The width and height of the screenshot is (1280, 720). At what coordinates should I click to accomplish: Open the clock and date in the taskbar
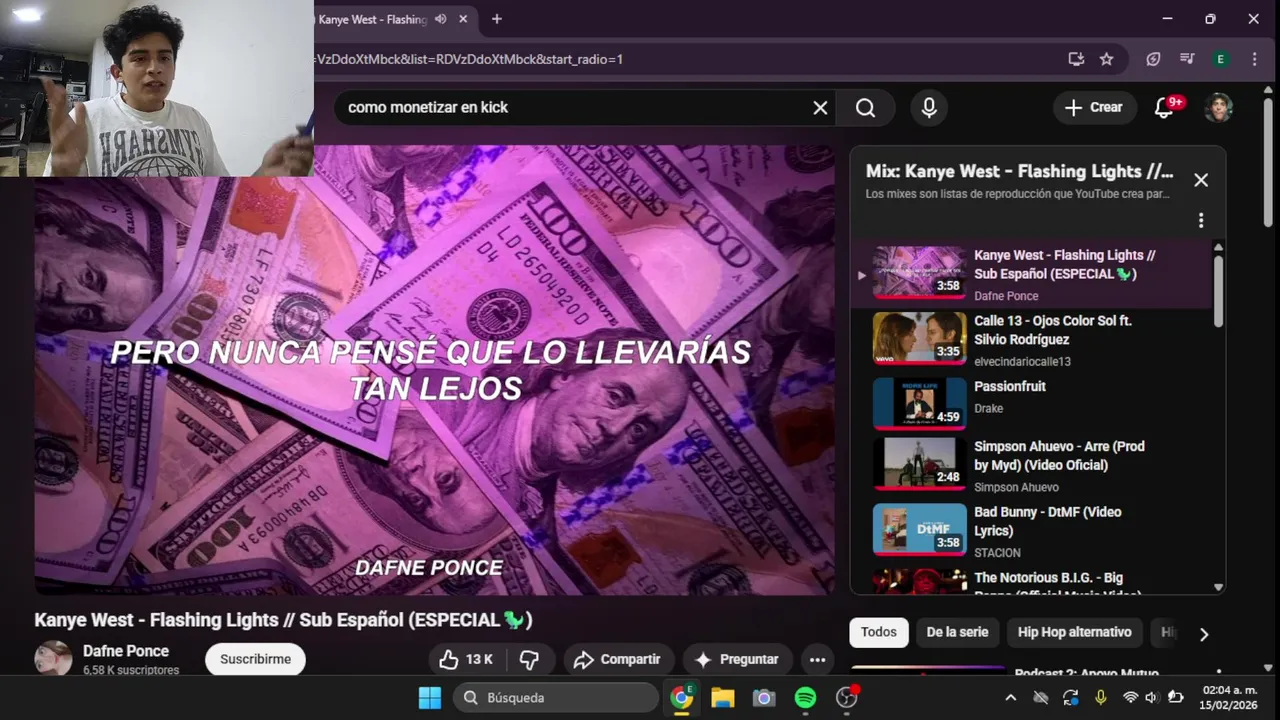[x=1229, y=698]
